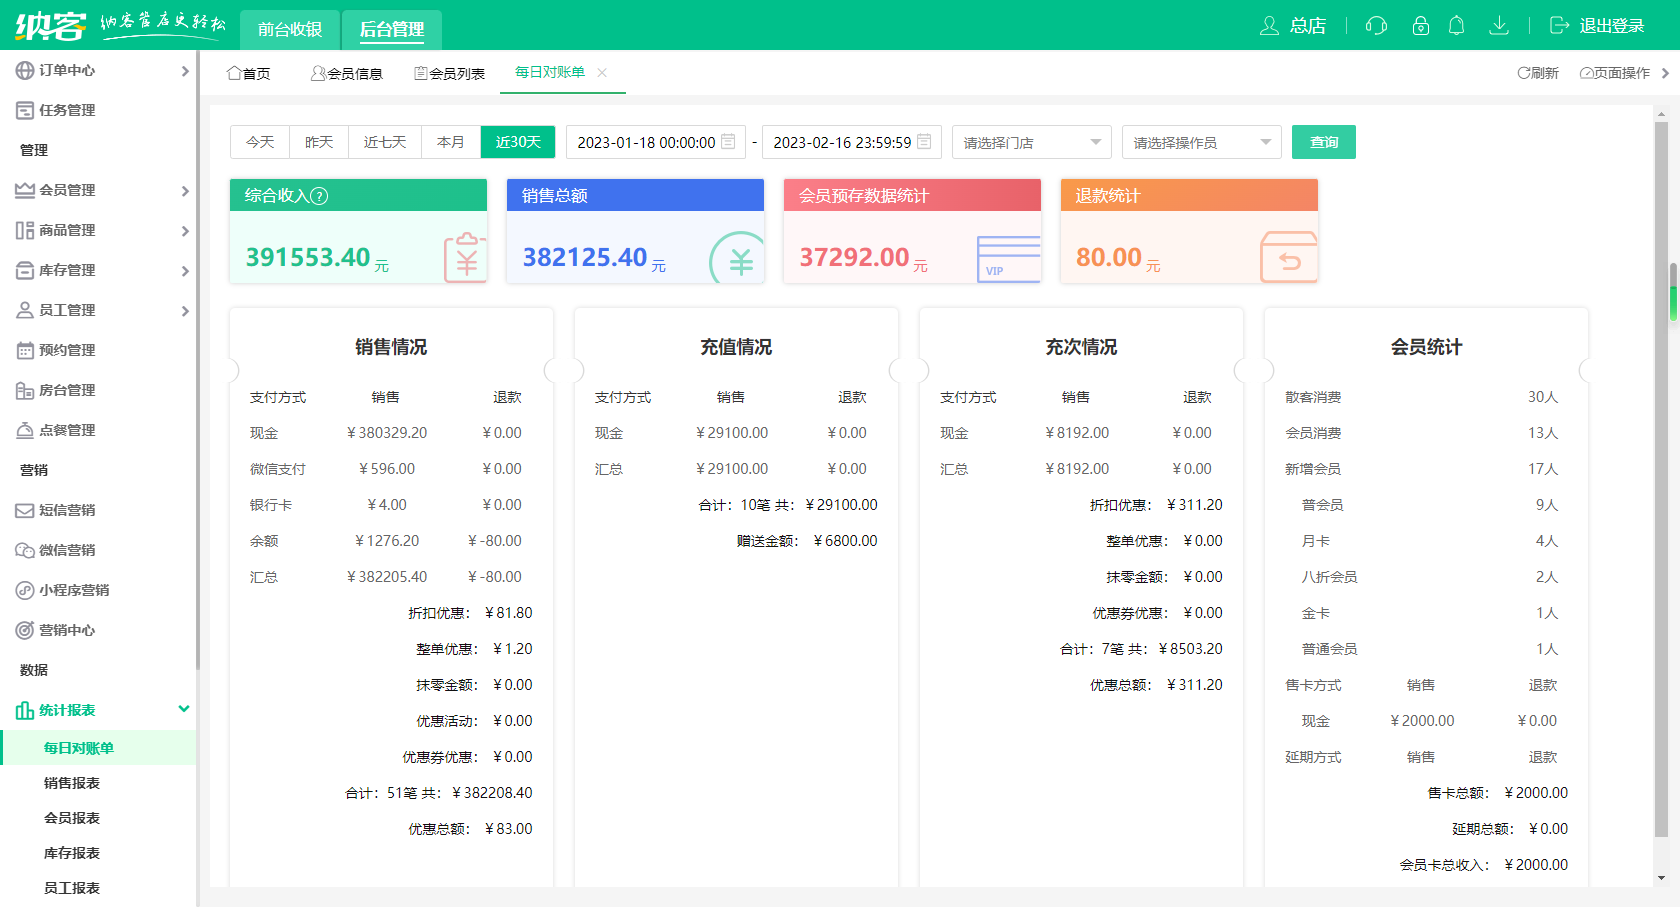This screenshot has width=1680, height=907.
Task: Open the 员工报表 submenu item
Action: 72,888
